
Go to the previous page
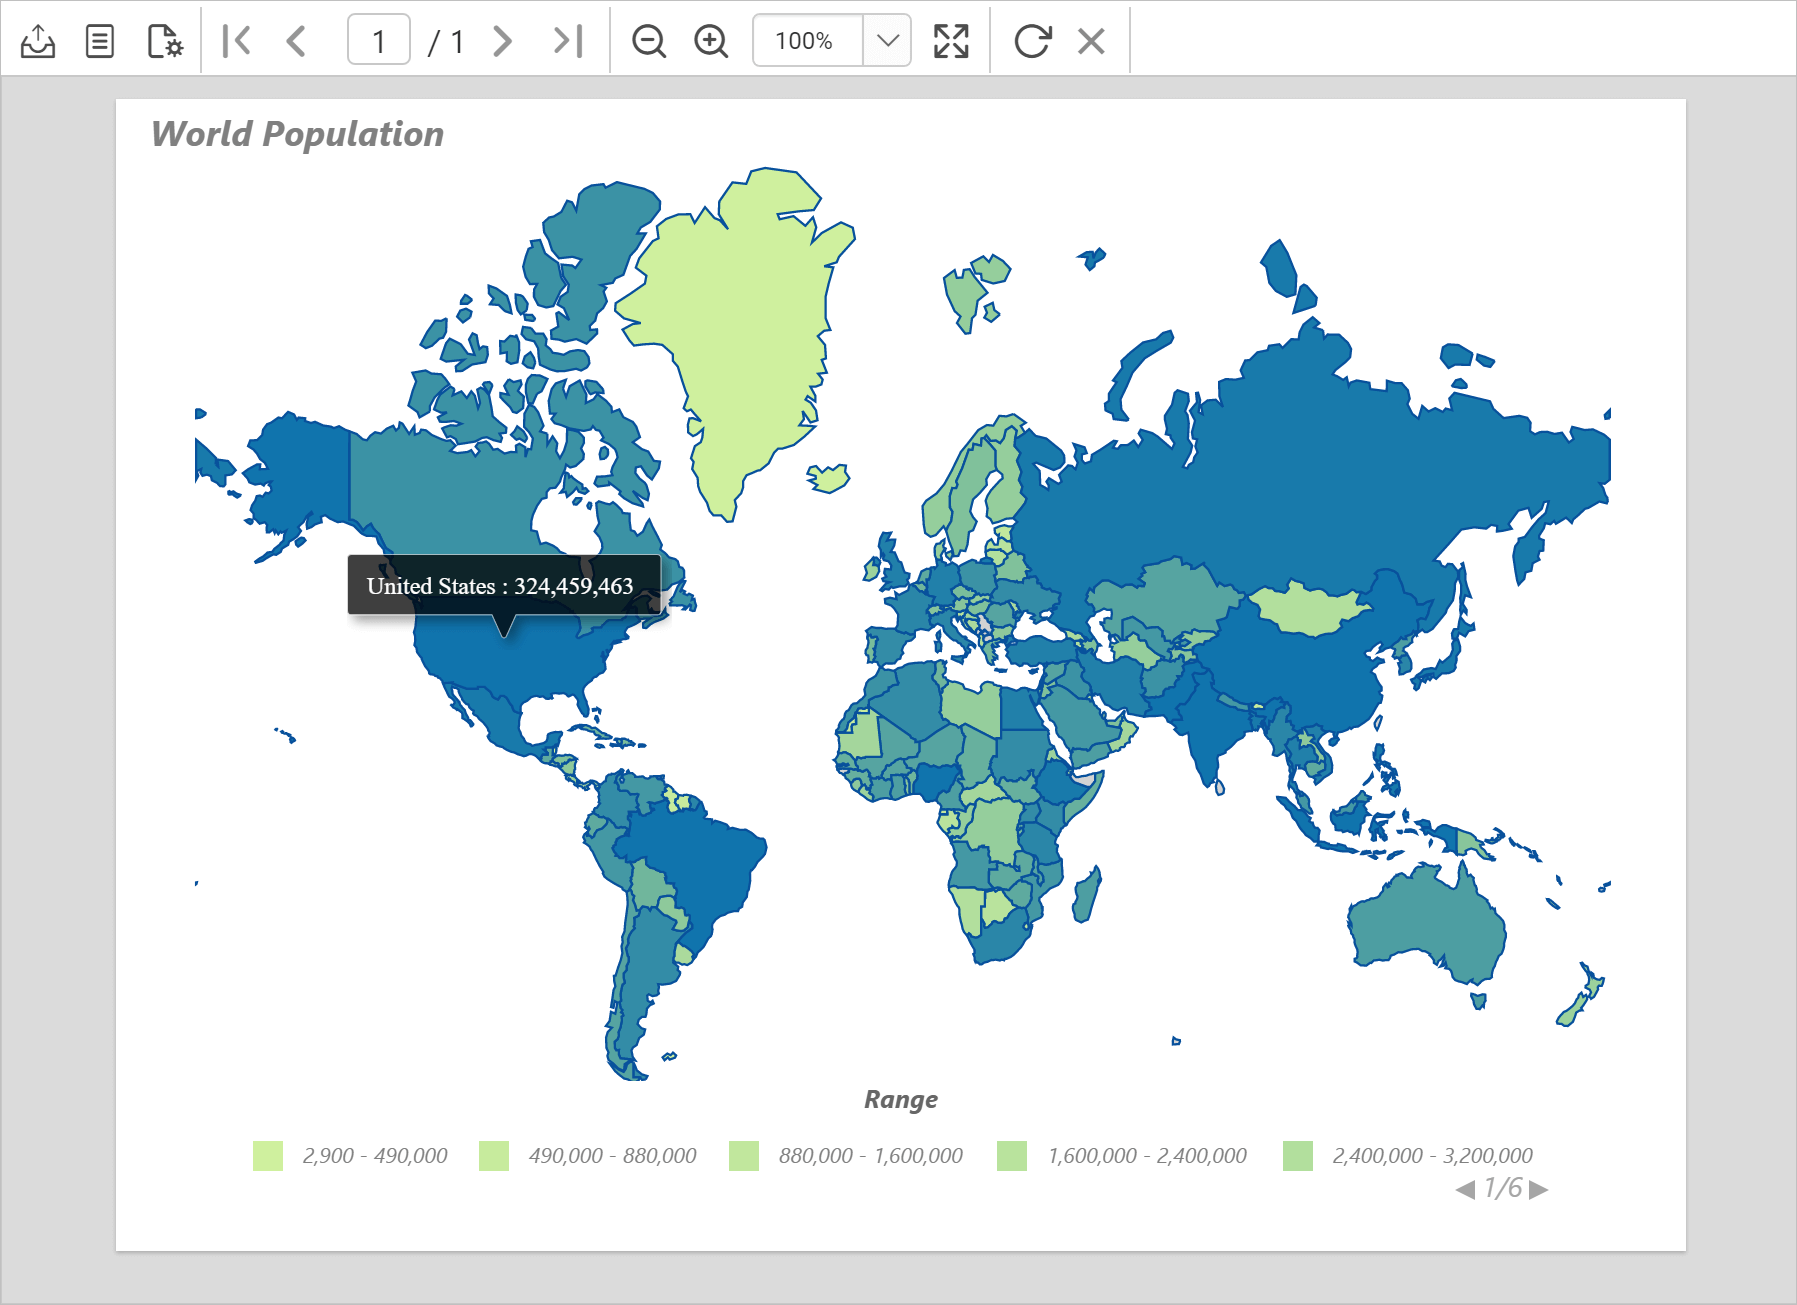click(296, 41)
